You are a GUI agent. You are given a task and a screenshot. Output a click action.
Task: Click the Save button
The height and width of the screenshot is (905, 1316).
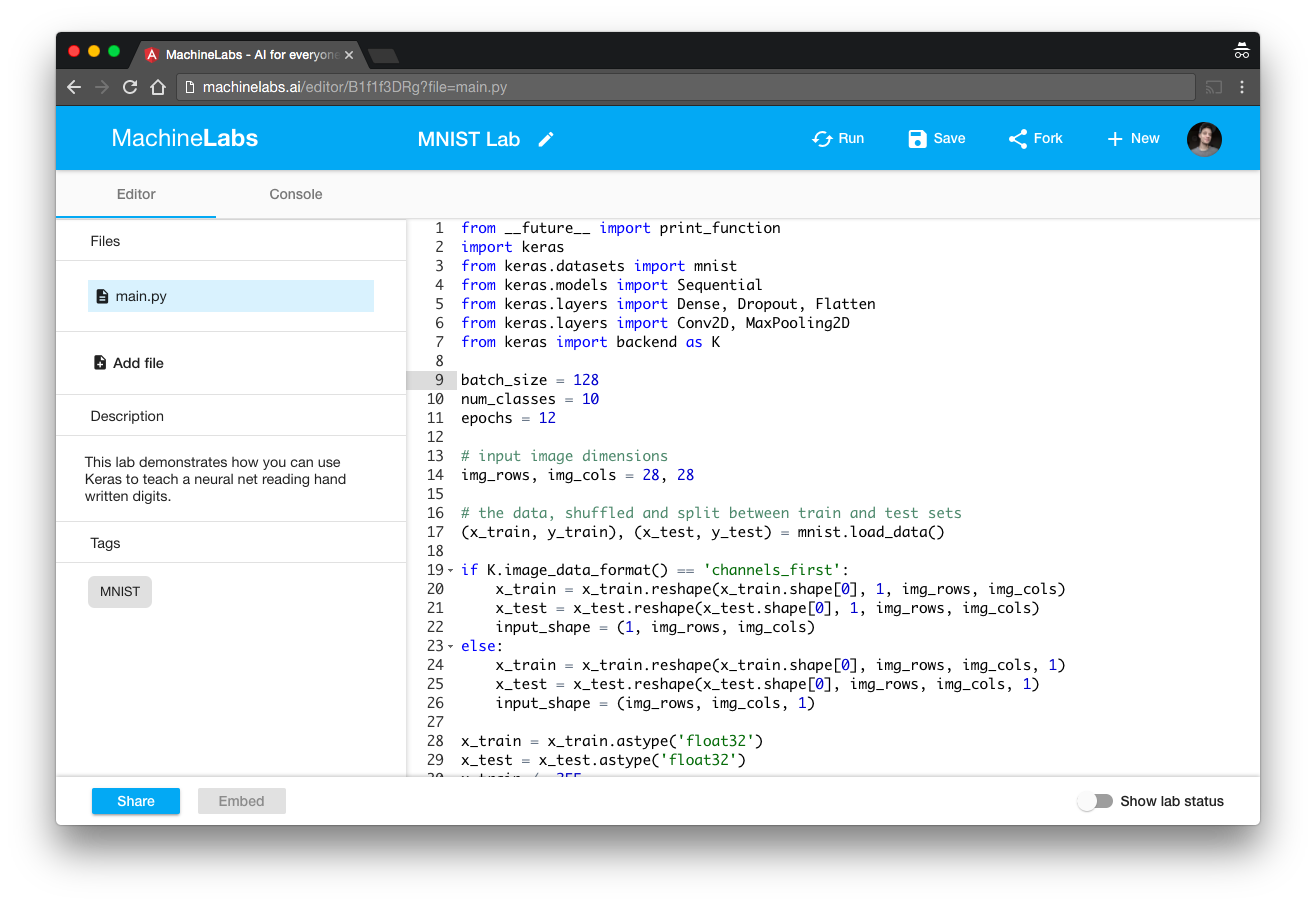coord(937,139)
